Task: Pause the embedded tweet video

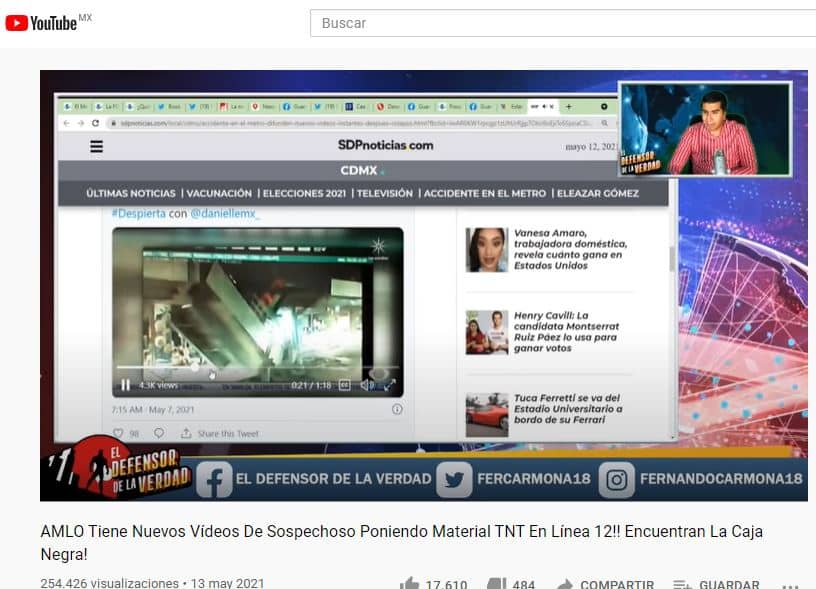Action: (x=125, y=385)
